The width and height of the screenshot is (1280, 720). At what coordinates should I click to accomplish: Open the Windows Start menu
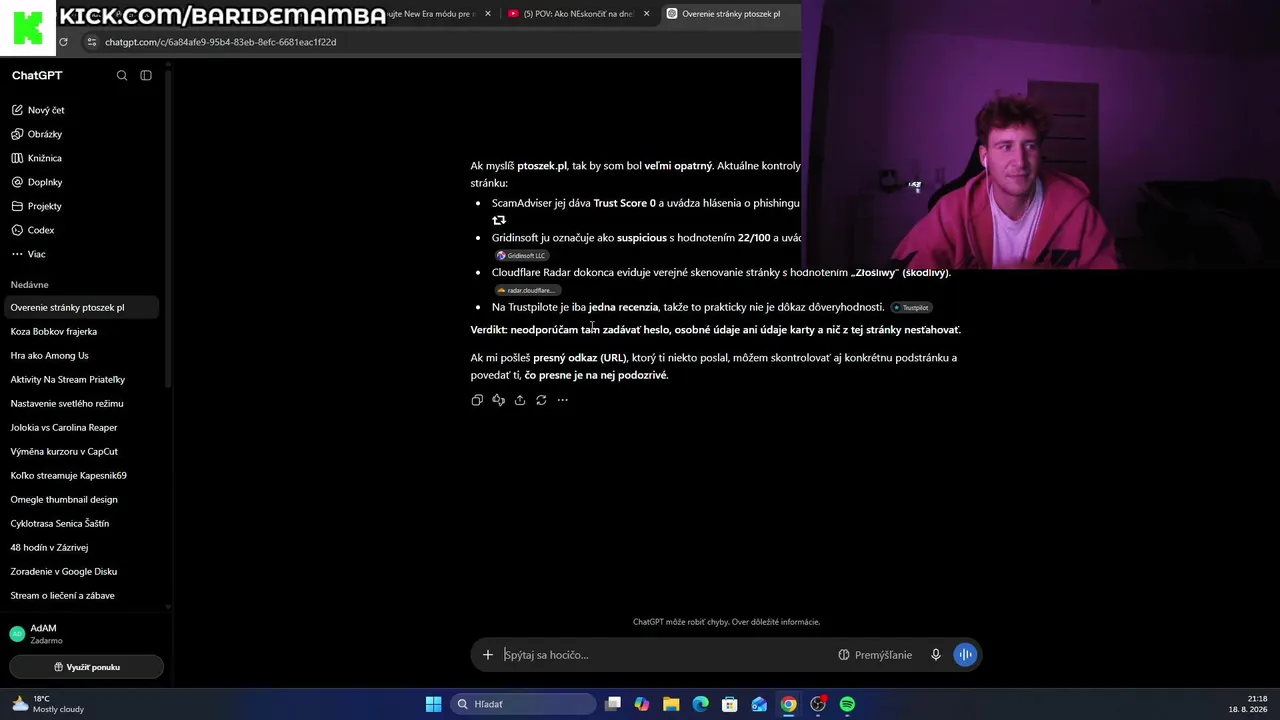click(x=433, y=704)
